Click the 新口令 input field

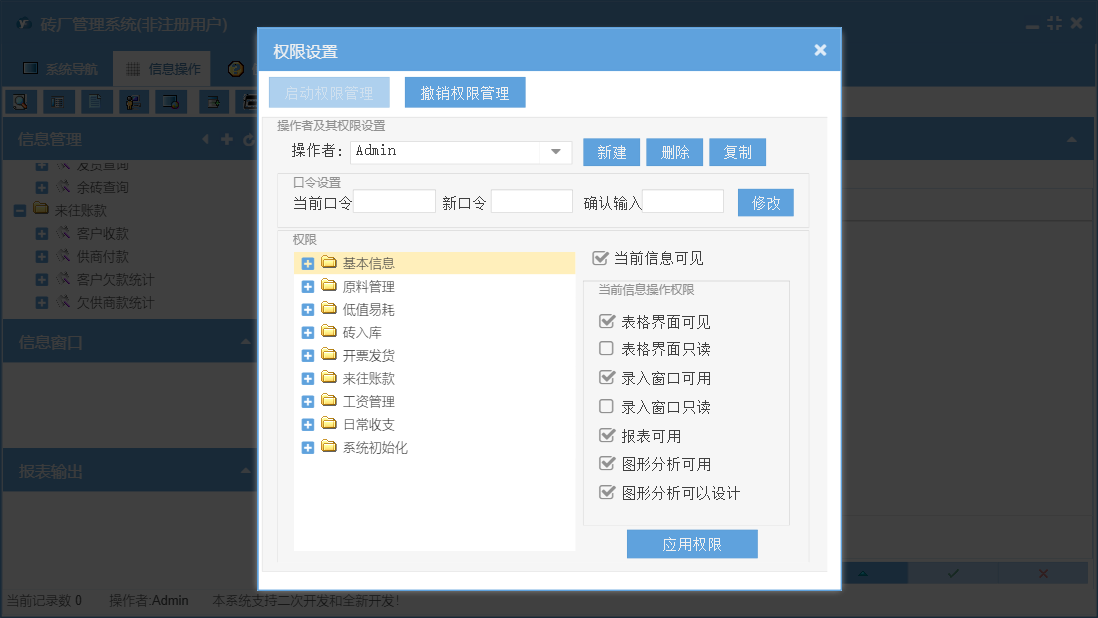531,202
